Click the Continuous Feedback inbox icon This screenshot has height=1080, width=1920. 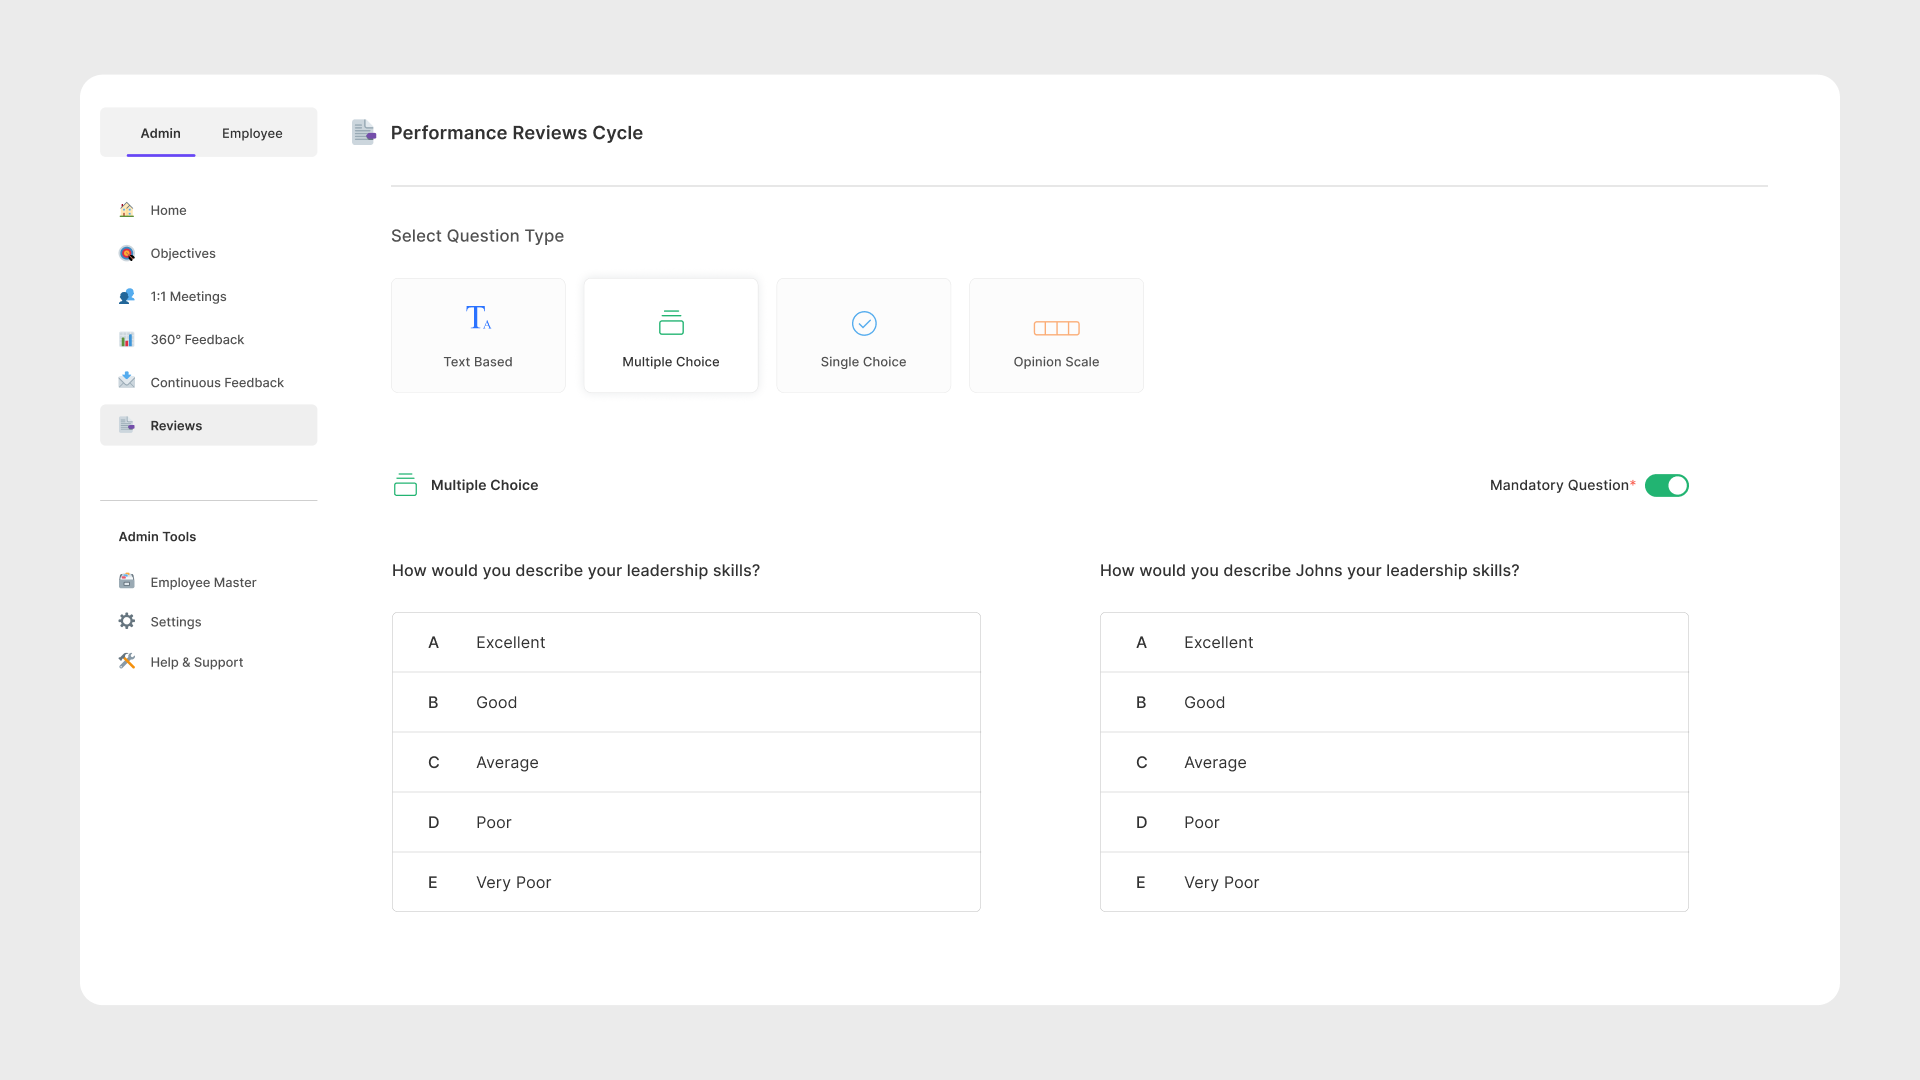pyautogui.click(x=127, y=381)
